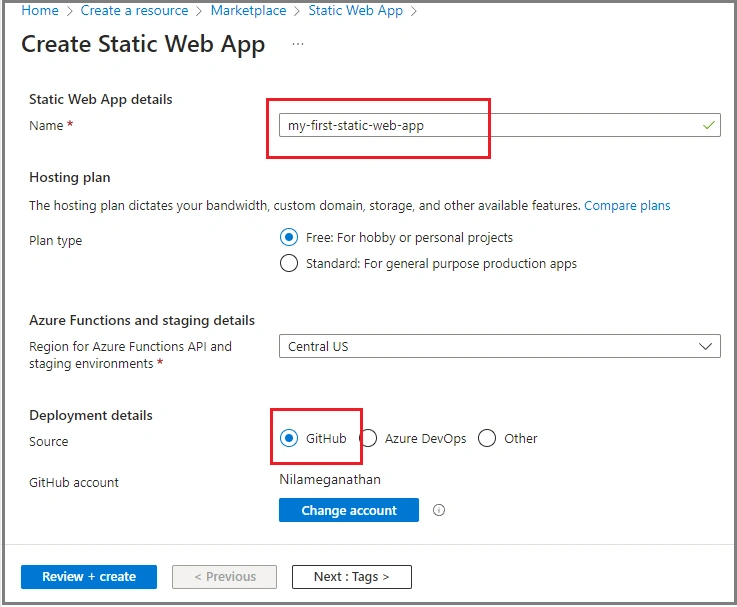Viewport: 737px width, 607px height.
Task: Open the ellipsis more-options menu beside the title
Action: tap(298, 44)
